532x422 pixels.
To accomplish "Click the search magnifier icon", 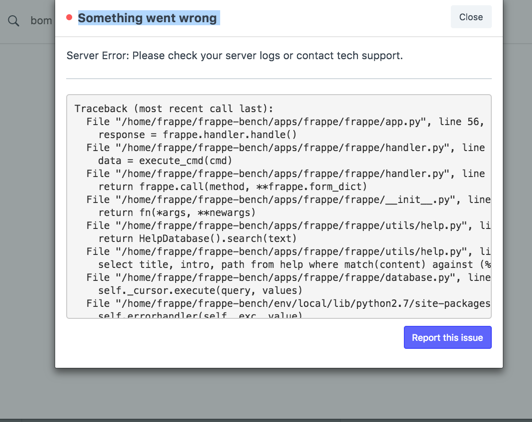I will click(14, 21).
